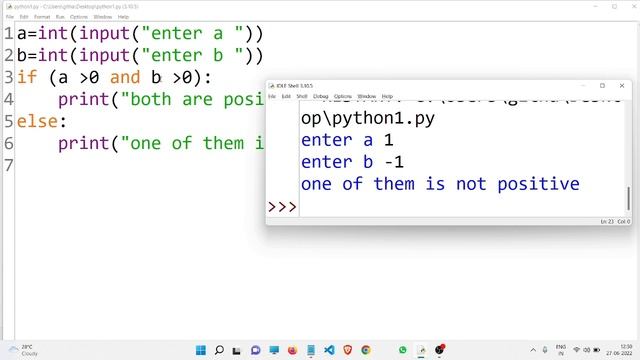This screenshot has height=360, width=640.
Task: Open Debug menu in IDLE Shell
Action: pyautogui.click(x=320, y=96)
